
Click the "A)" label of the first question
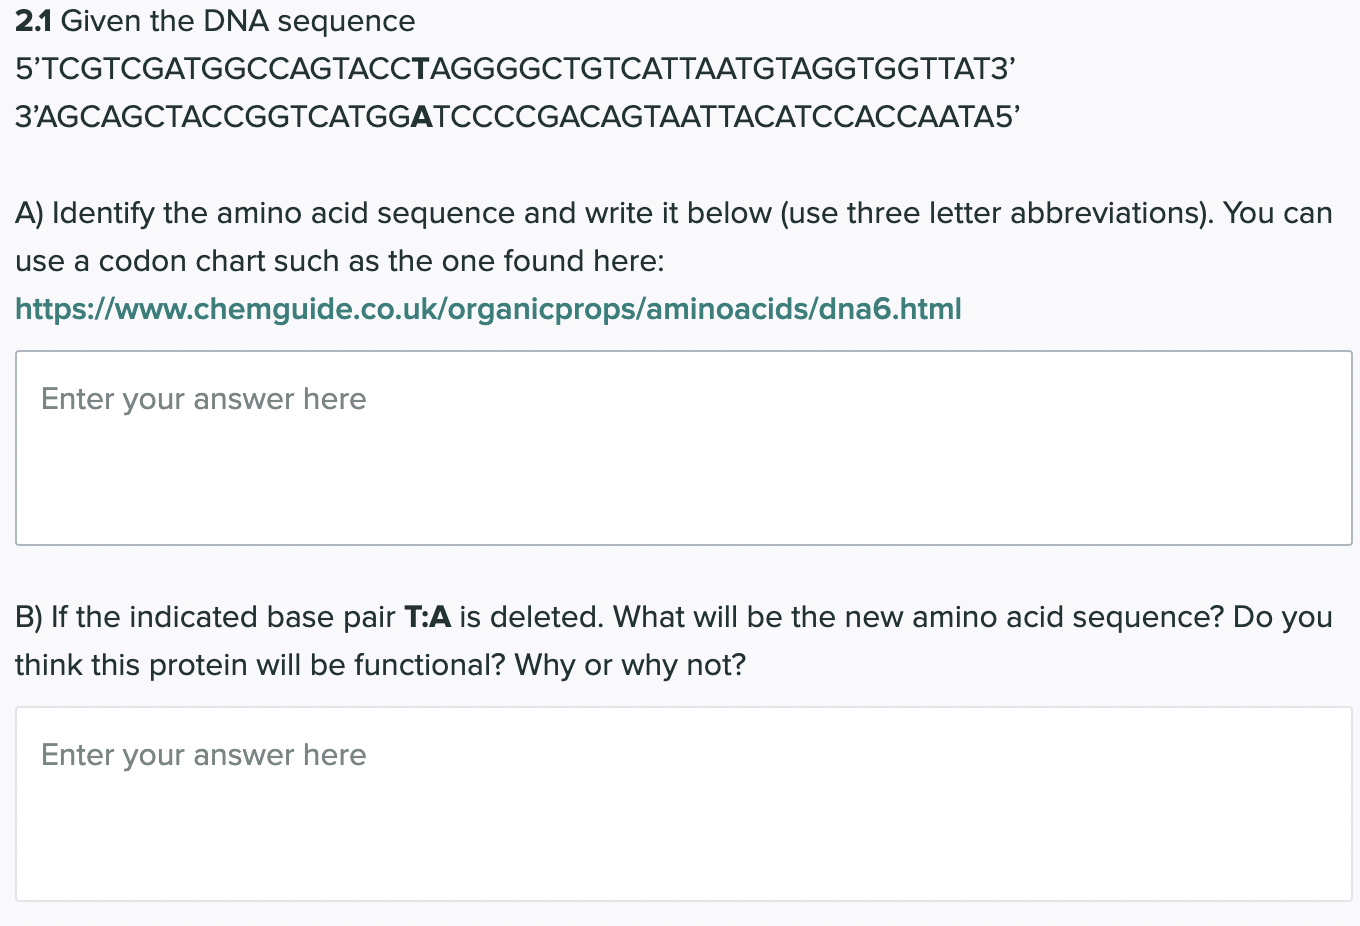tap(29, 213)
